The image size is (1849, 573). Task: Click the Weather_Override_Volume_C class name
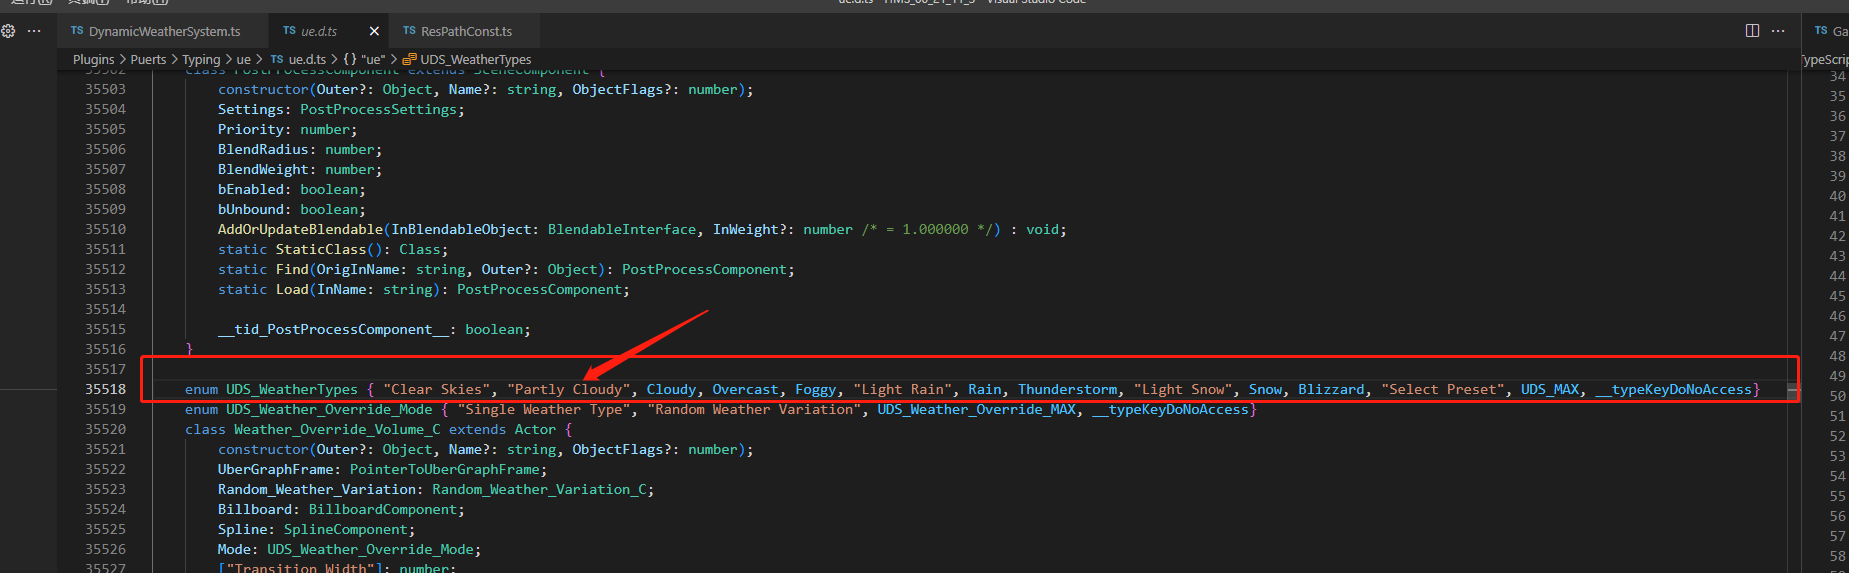pos(337,429)
